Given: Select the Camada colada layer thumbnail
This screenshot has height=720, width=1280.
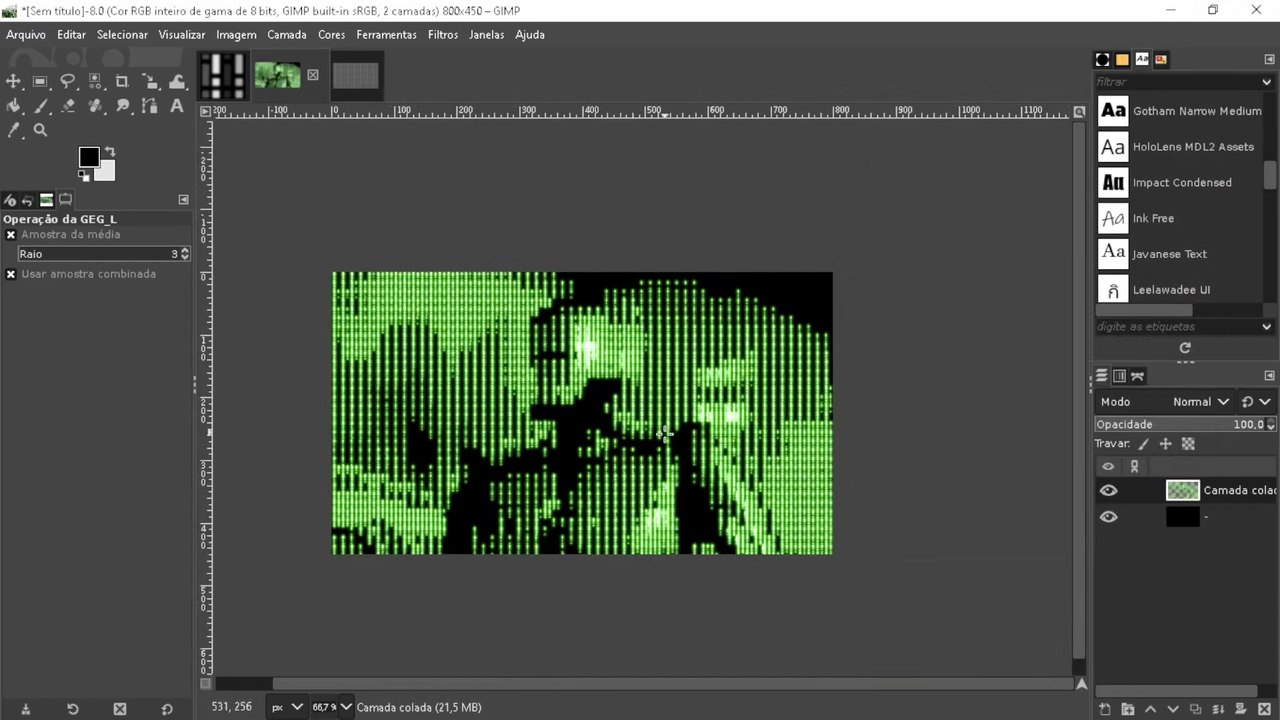Looking at the screenshot, I should coord(1183,490).
